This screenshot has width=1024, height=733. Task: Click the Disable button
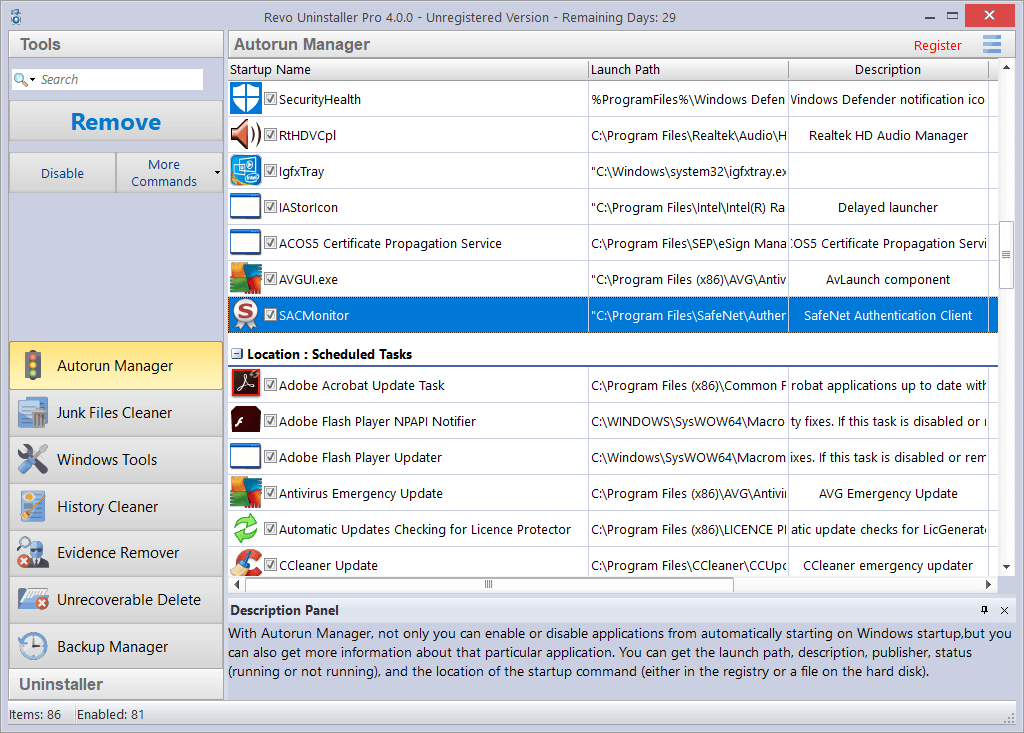(x=63, y=172)
